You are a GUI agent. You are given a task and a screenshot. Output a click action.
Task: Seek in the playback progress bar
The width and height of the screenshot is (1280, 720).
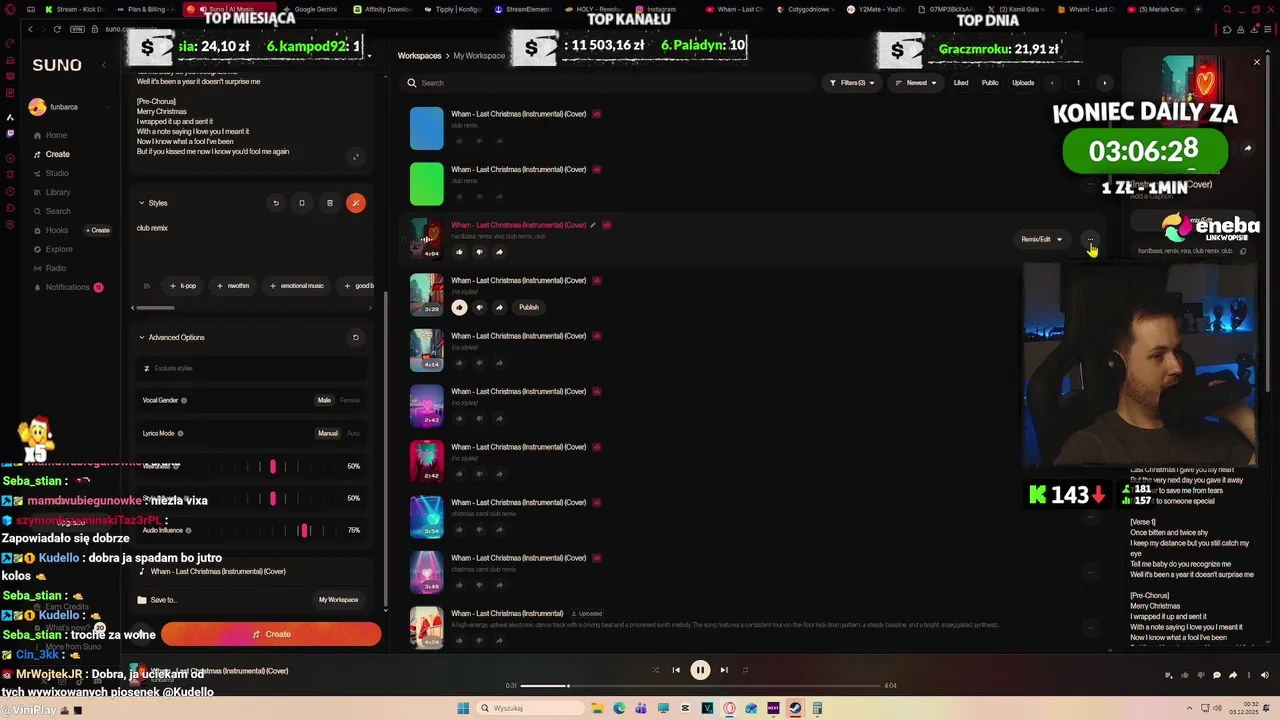pos(700,686)
